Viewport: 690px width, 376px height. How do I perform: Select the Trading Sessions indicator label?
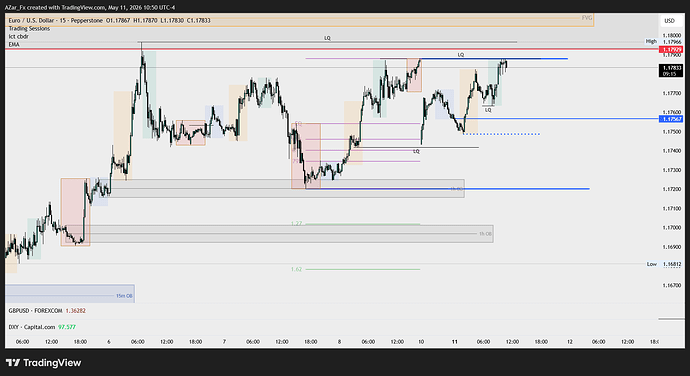pos(29,28)
